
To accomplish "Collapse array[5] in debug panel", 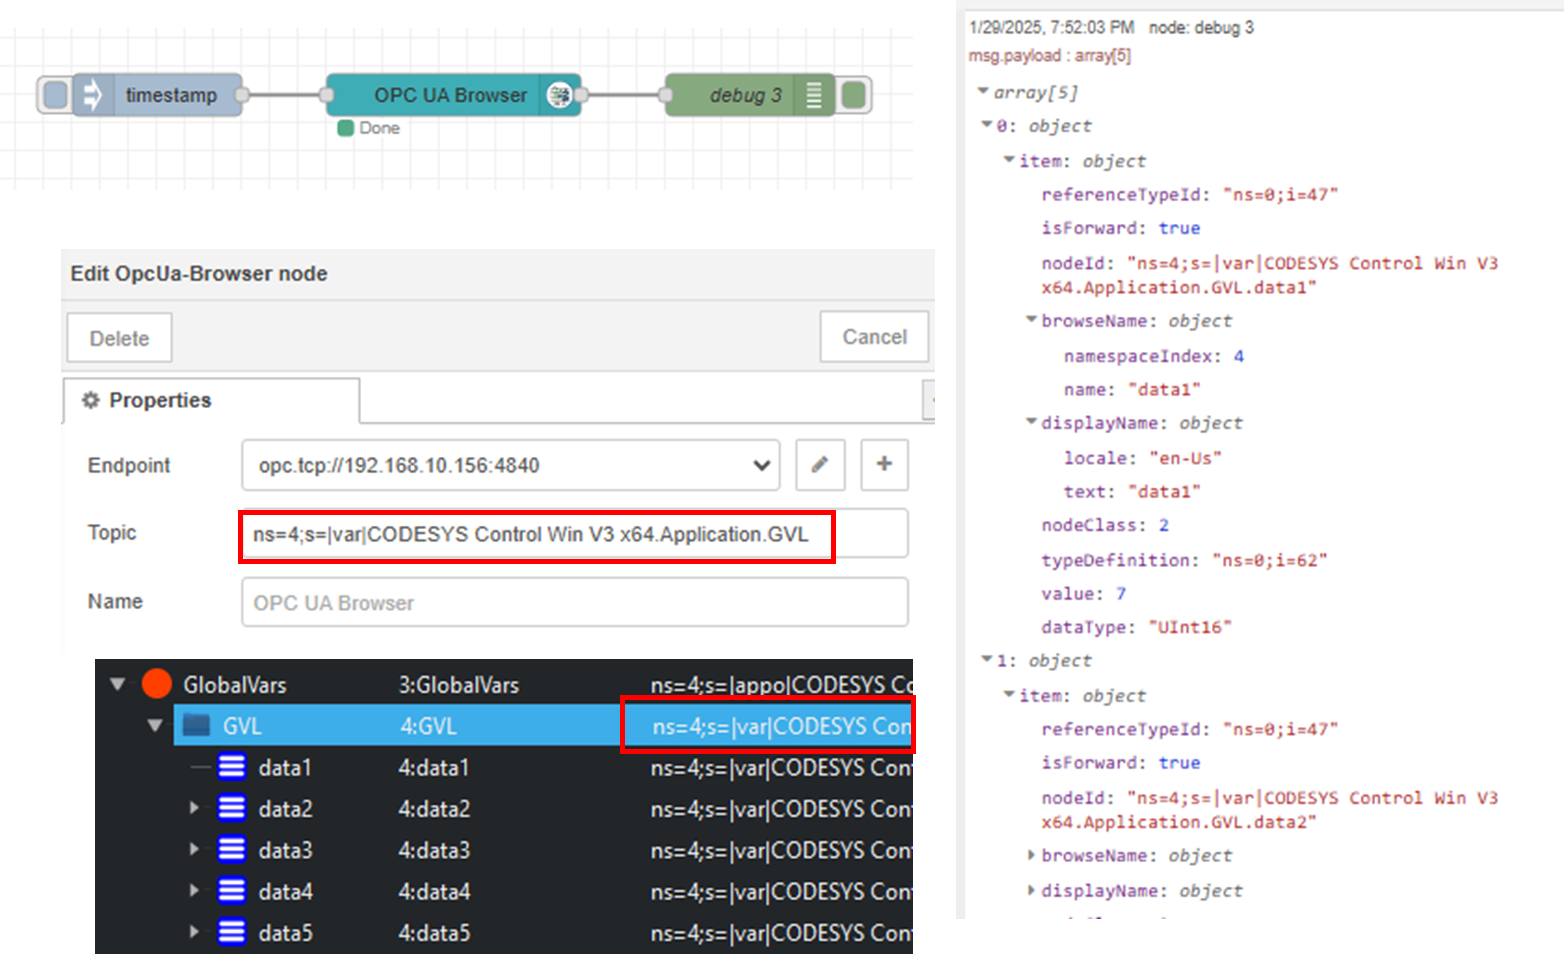I will (x=983, y=91).
